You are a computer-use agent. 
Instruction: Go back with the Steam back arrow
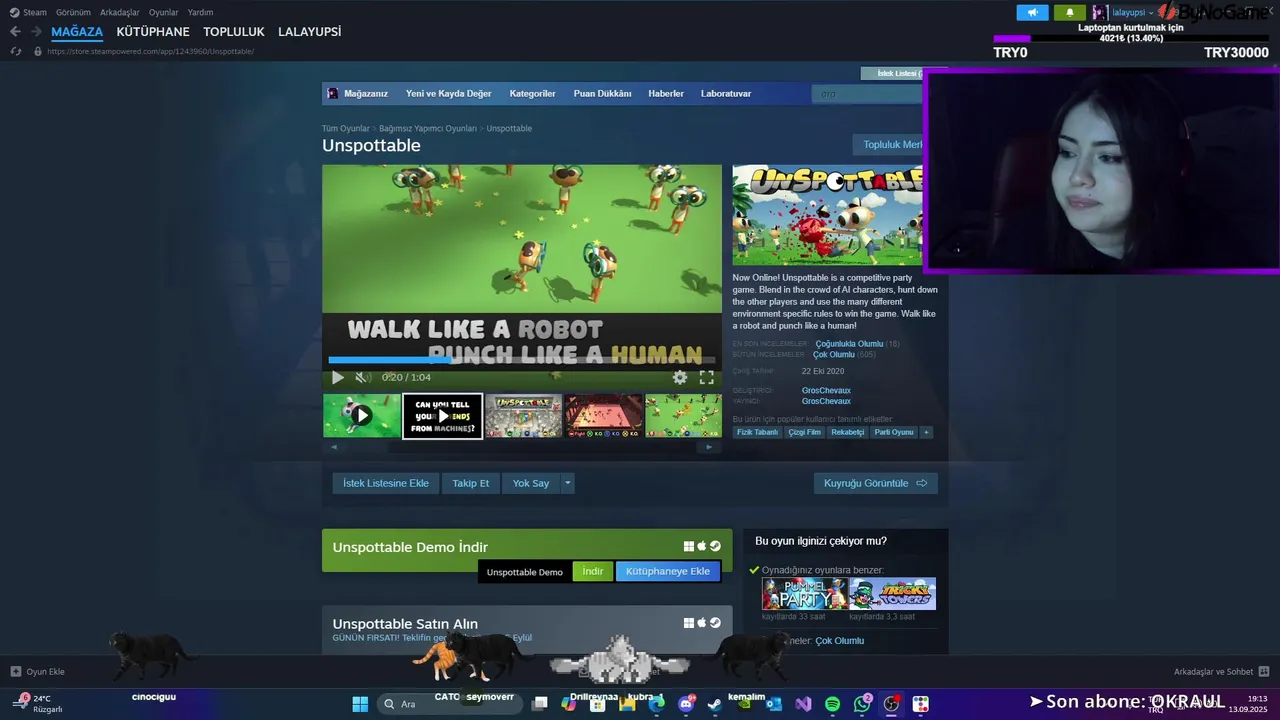pyautogui.click(x=15, y=32)
